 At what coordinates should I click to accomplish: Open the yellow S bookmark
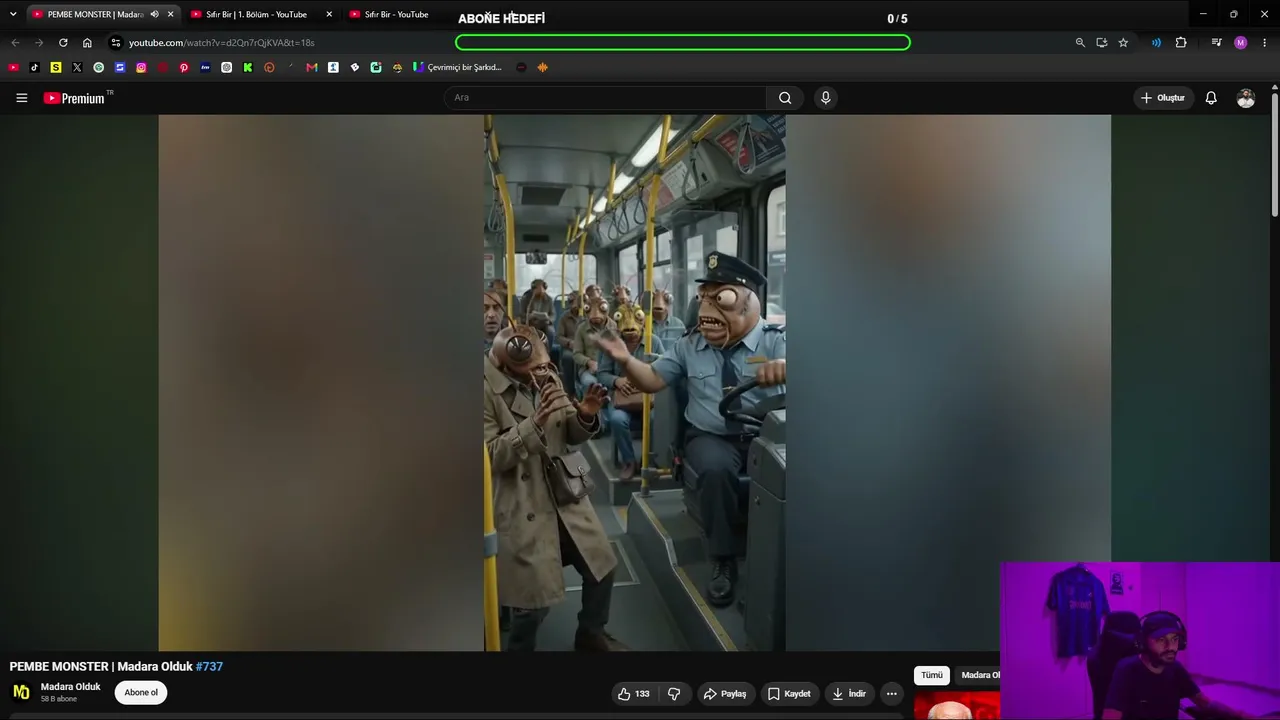(56, 67)
